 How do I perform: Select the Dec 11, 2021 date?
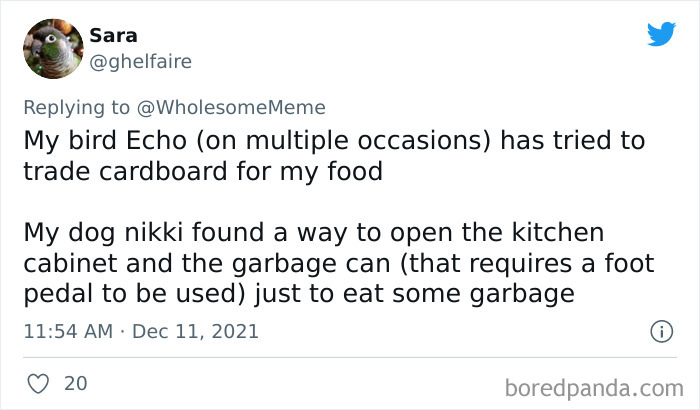(195, 330)
